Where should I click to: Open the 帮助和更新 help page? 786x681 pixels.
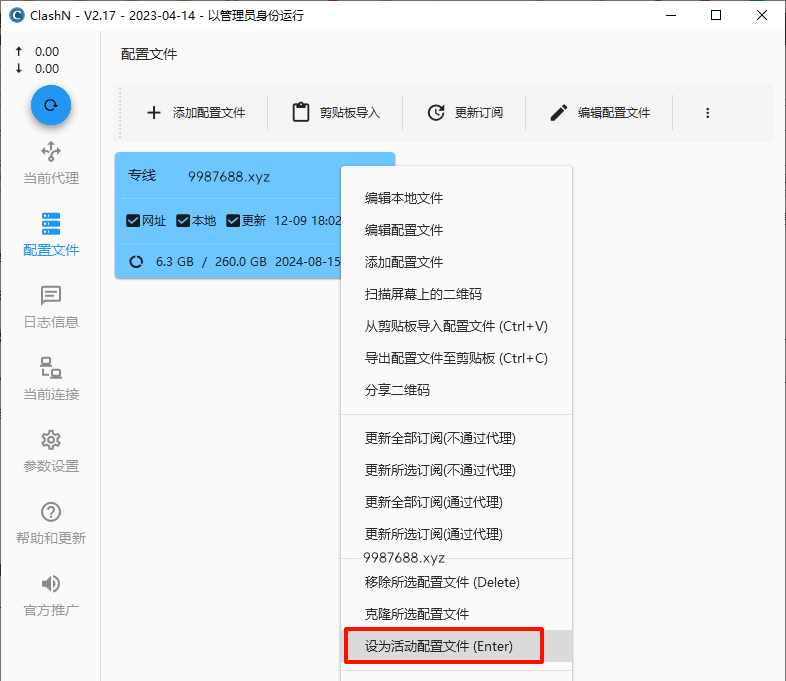click(x=51, y=523)
